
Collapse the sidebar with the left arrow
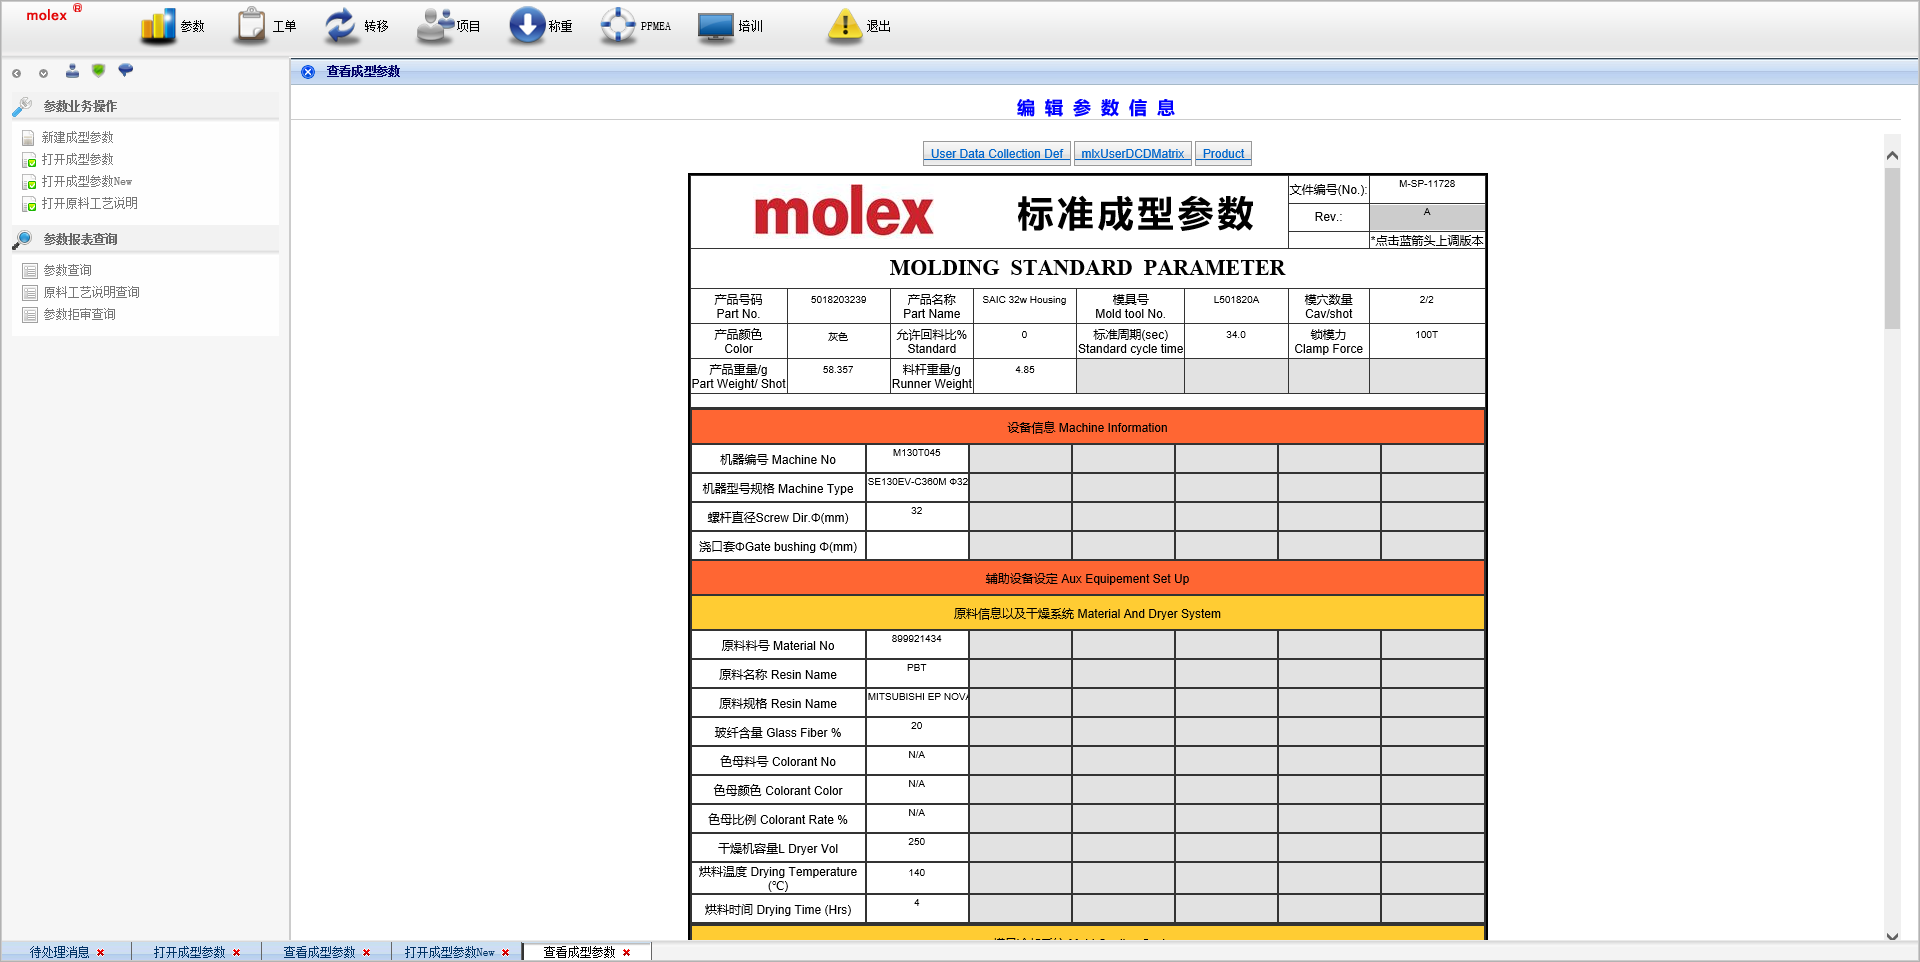(17, 73)
